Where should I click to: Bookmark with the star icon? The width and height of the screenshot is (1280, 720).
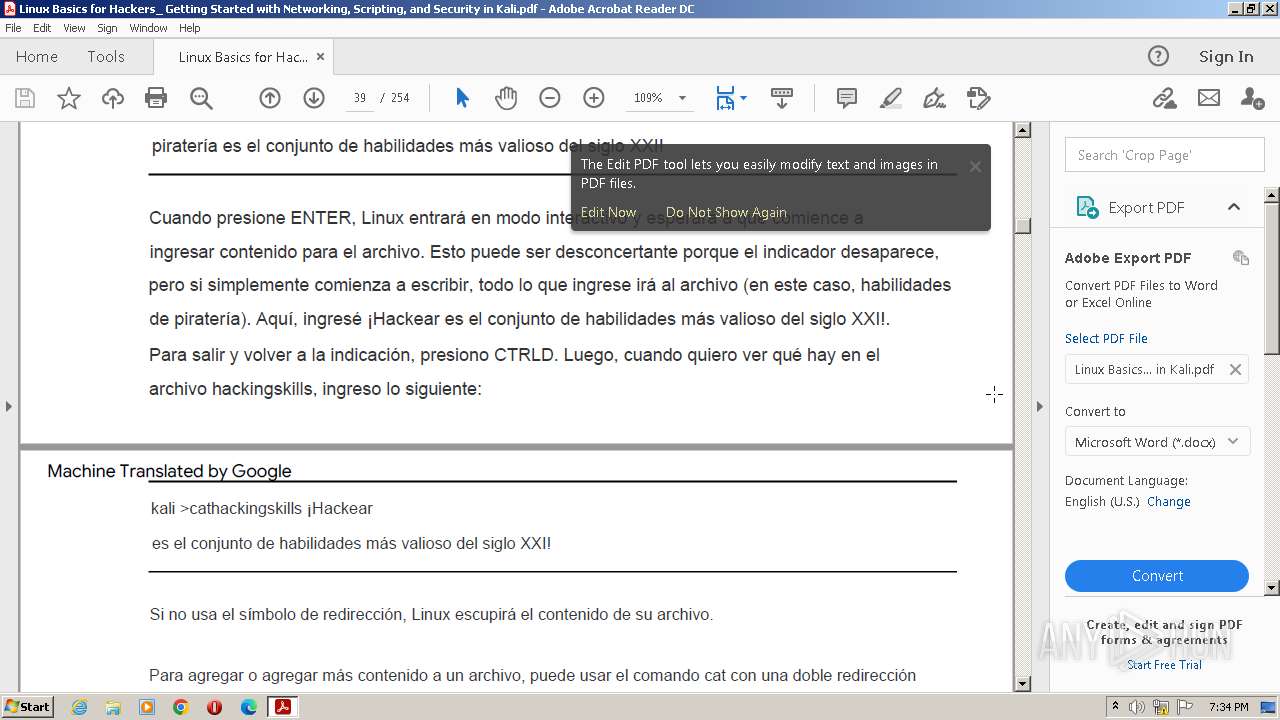(x=69, y=98)
